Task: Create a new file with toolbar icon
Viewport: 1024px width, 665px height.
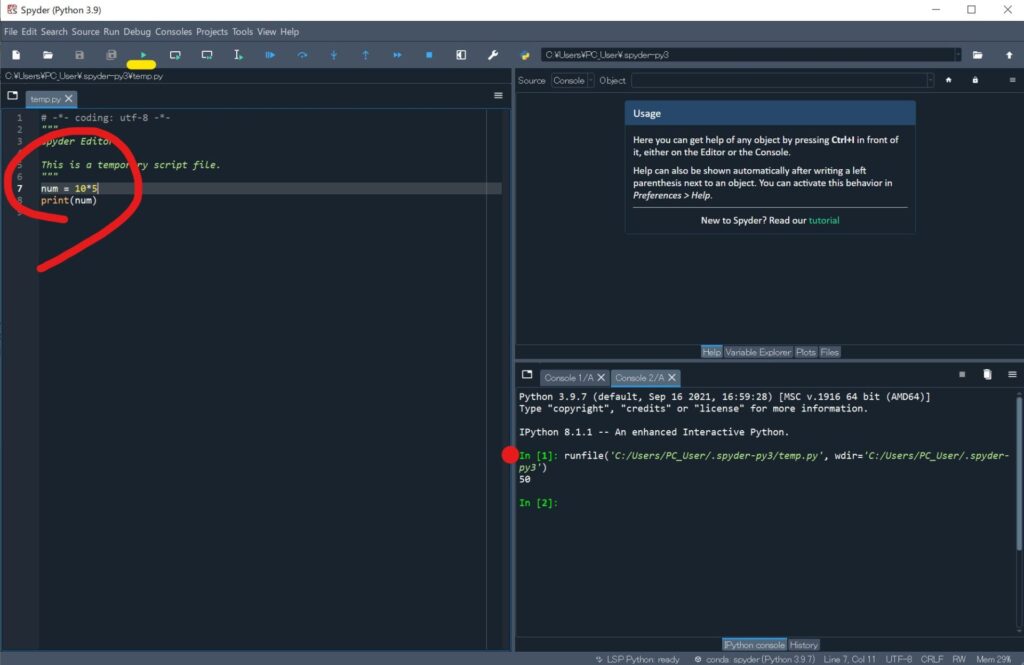Action: (16, 55)
